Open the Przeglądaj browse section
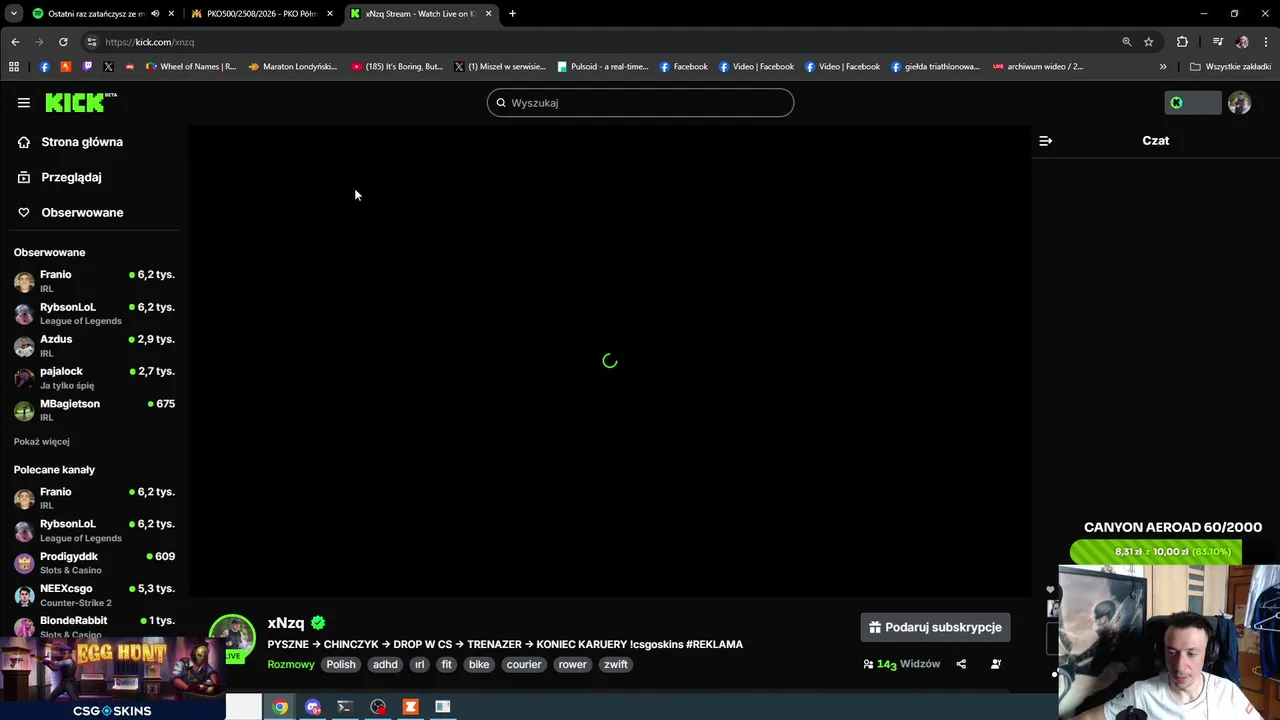The image size is (1280, 720). click(x=71, y=177)
